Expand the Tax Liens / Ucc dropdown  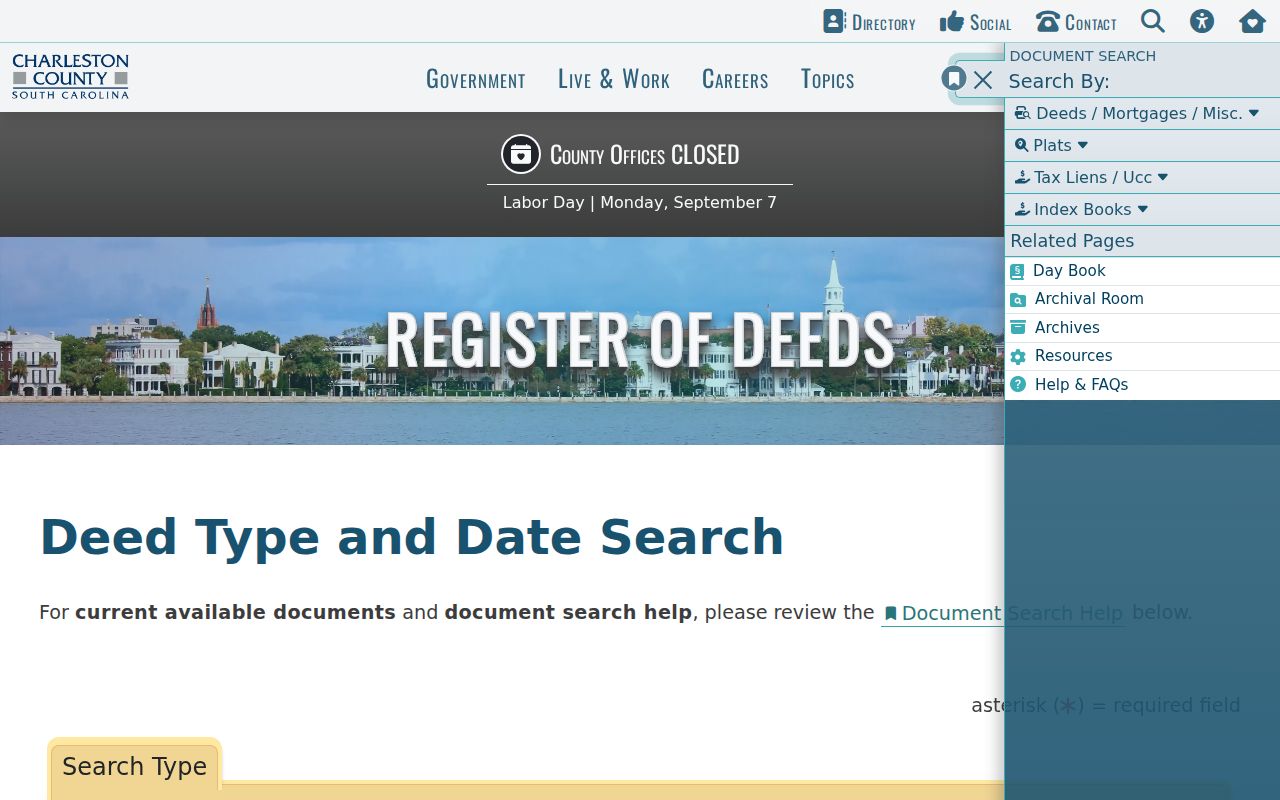pos(1142,177)
